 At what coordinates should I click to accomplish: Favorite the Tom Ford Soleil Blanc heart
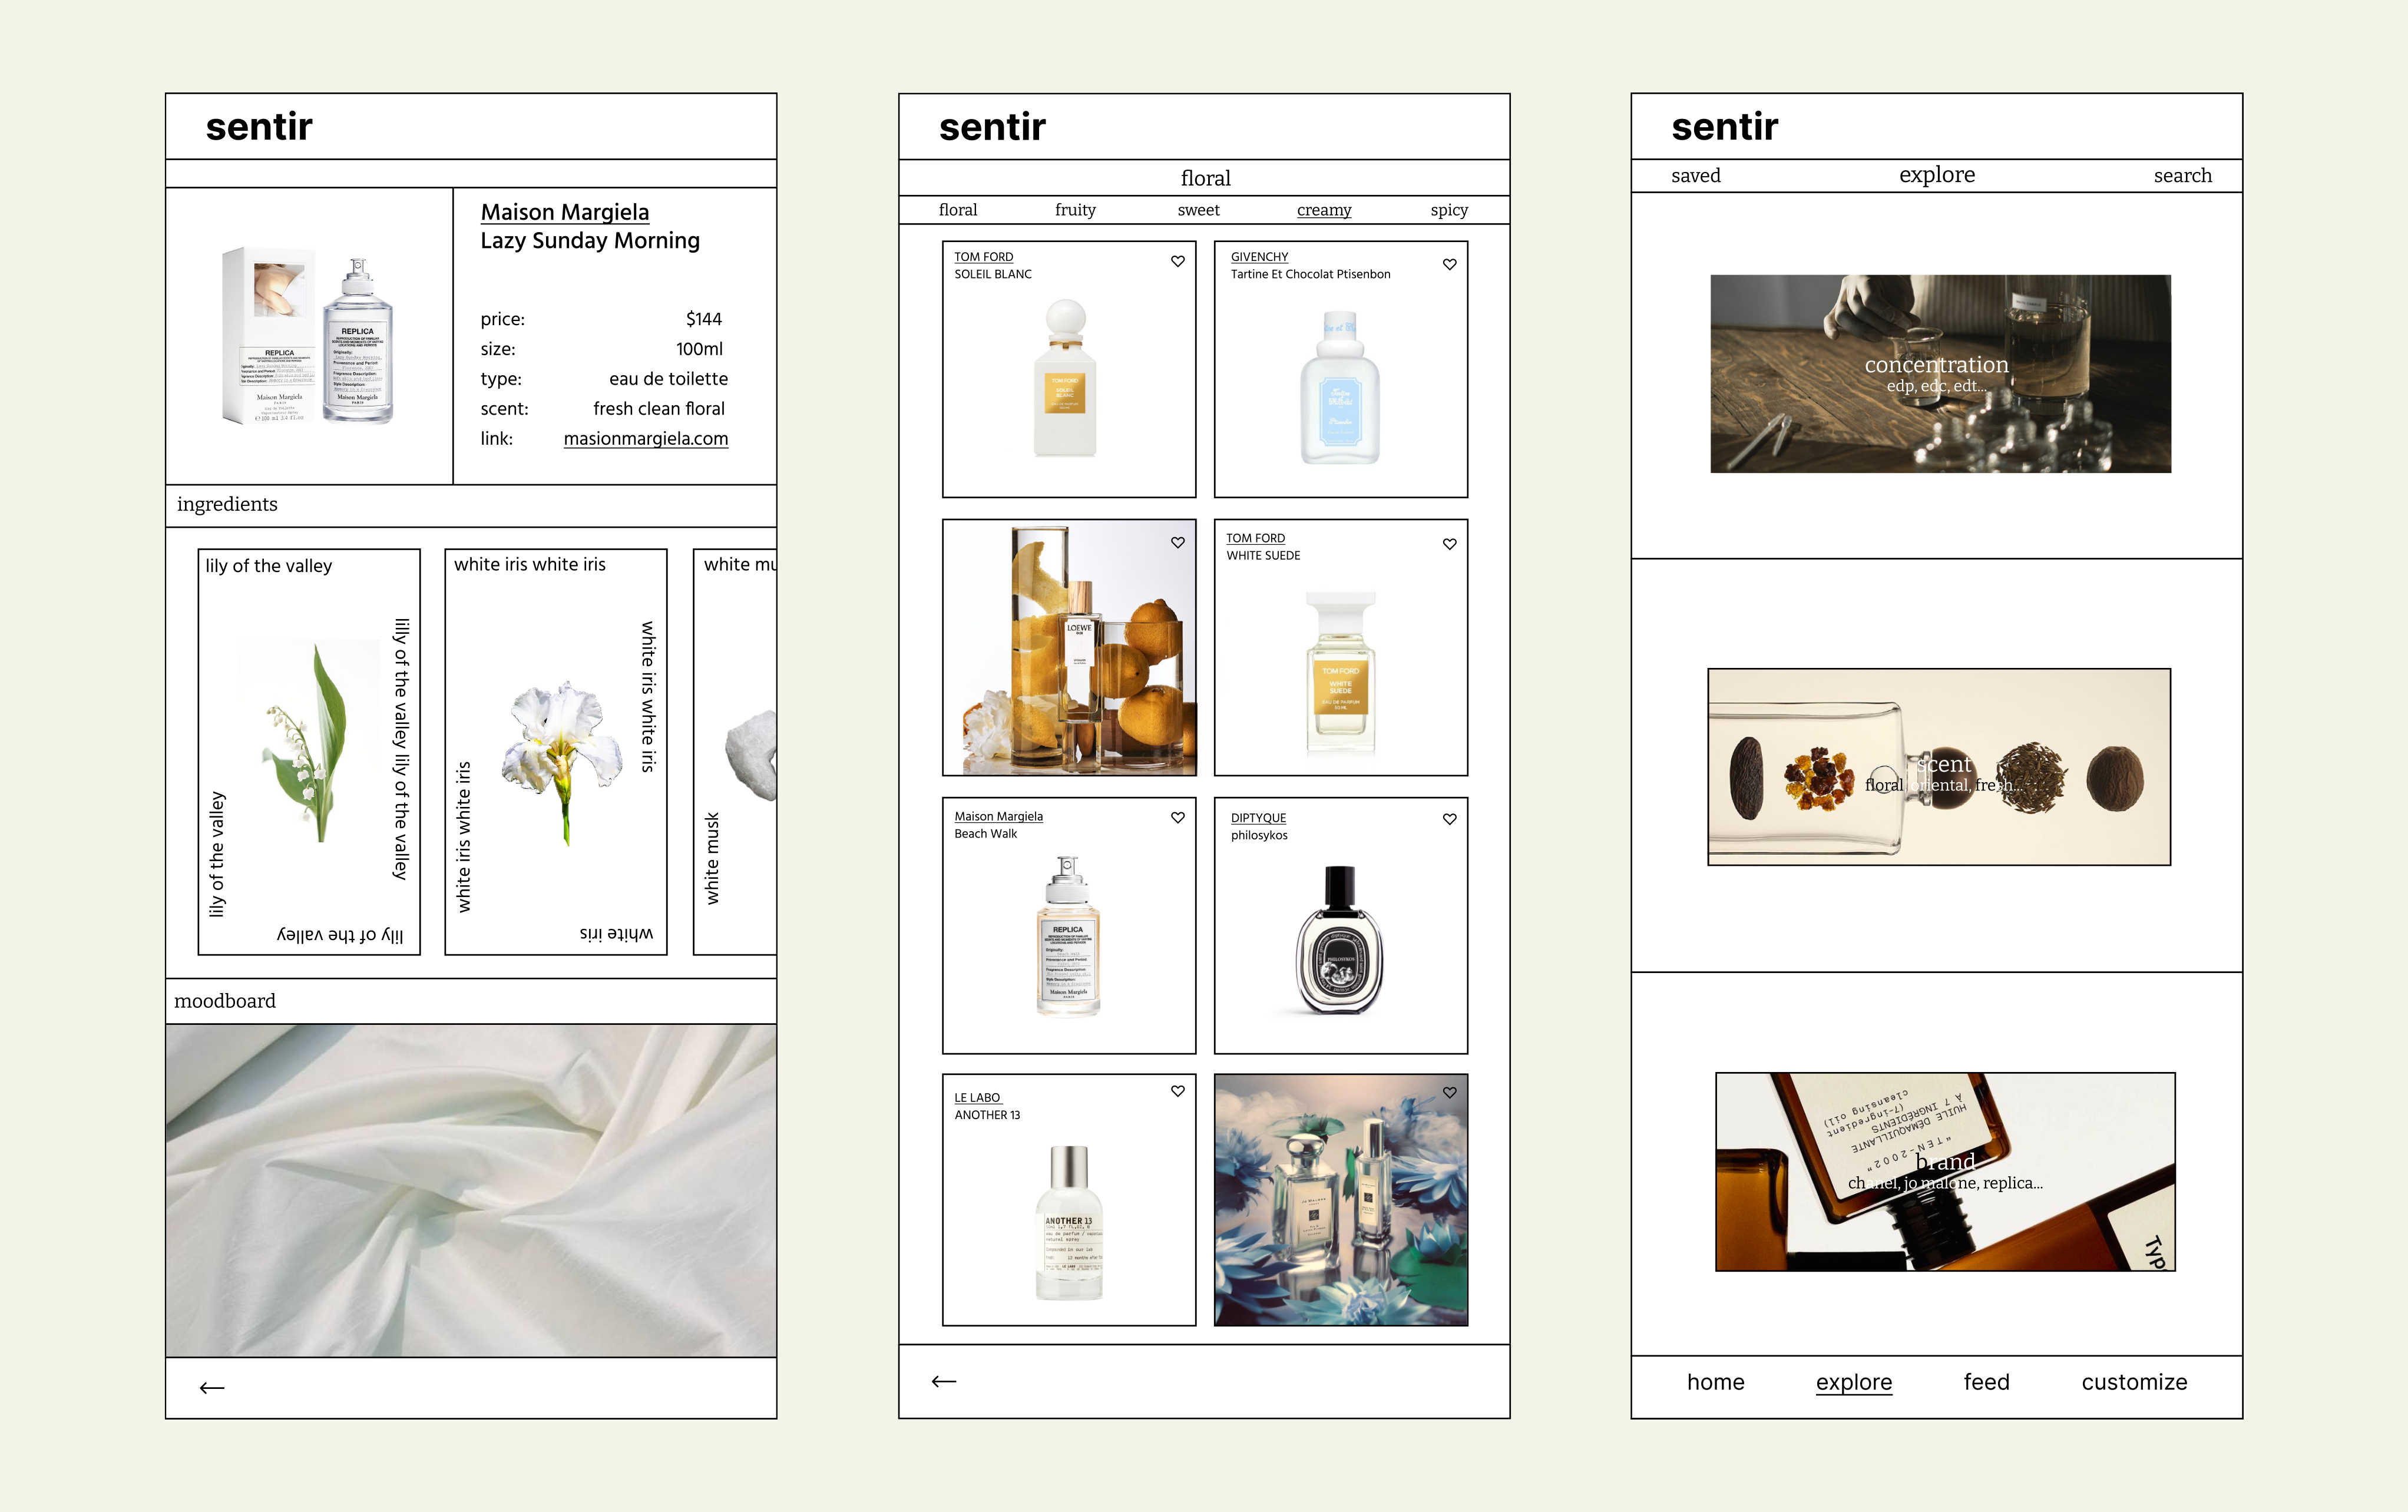[1178, 262]
